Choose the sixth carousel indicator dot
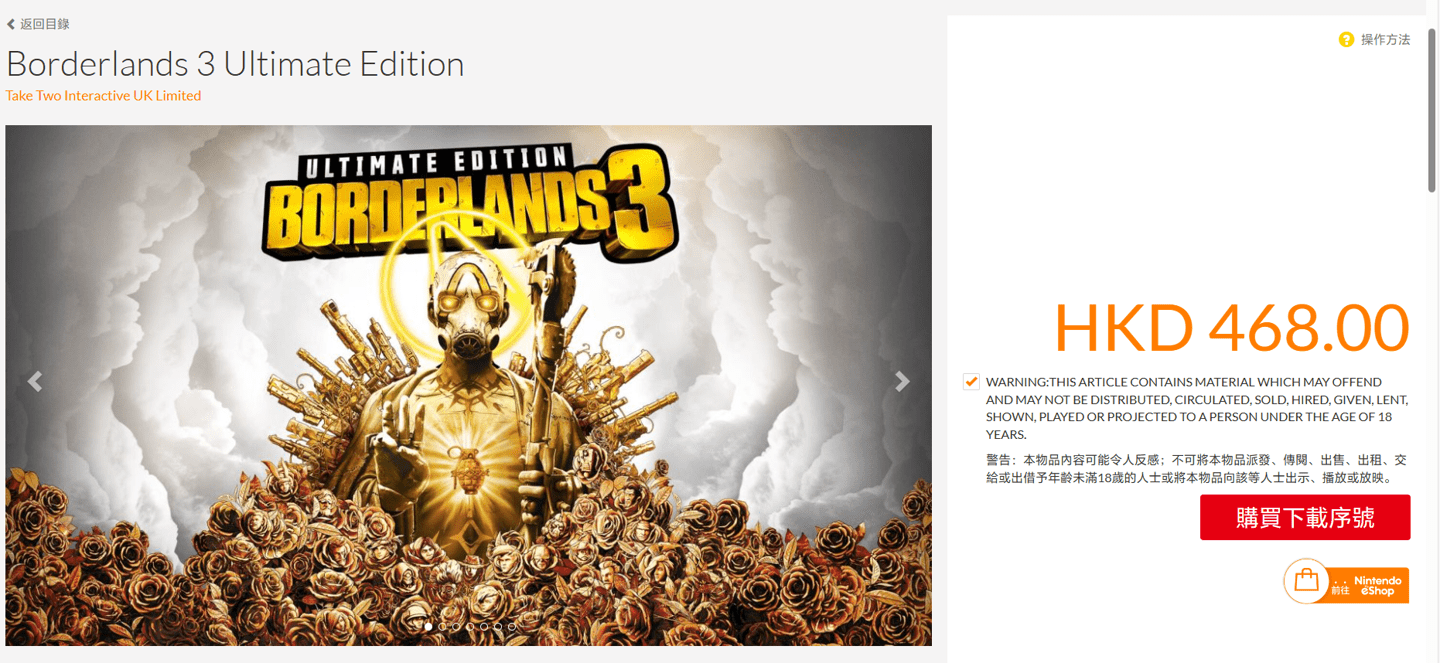The width and height of the screenshot is (1440, 663). tap(498, 627)
